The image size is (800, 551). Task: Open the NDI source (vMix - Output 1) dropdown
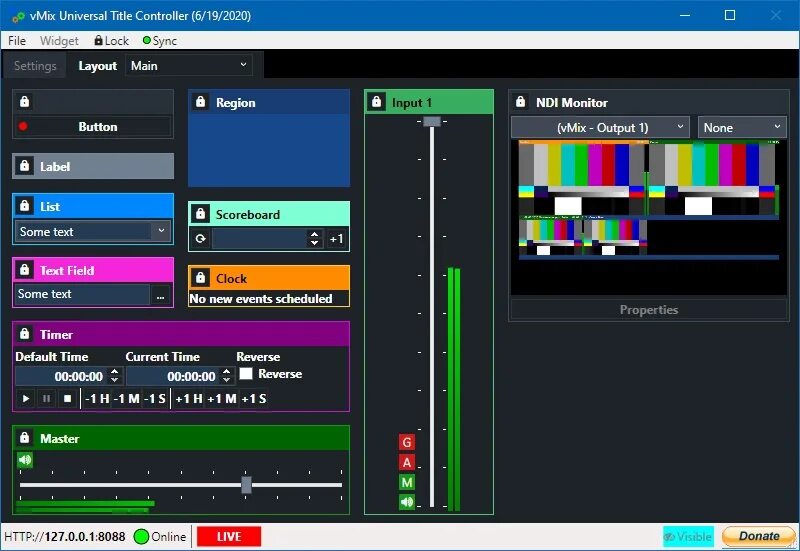pos(601,128)
